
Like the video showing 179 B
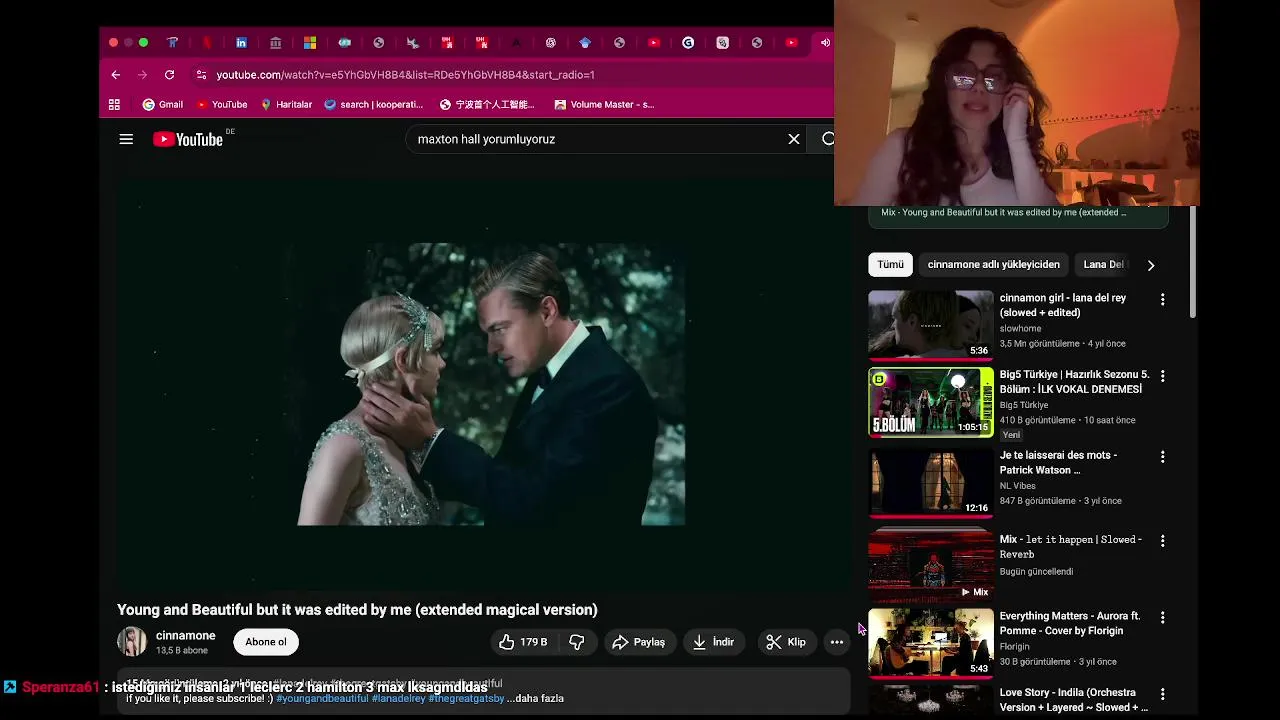pos(523,642)
